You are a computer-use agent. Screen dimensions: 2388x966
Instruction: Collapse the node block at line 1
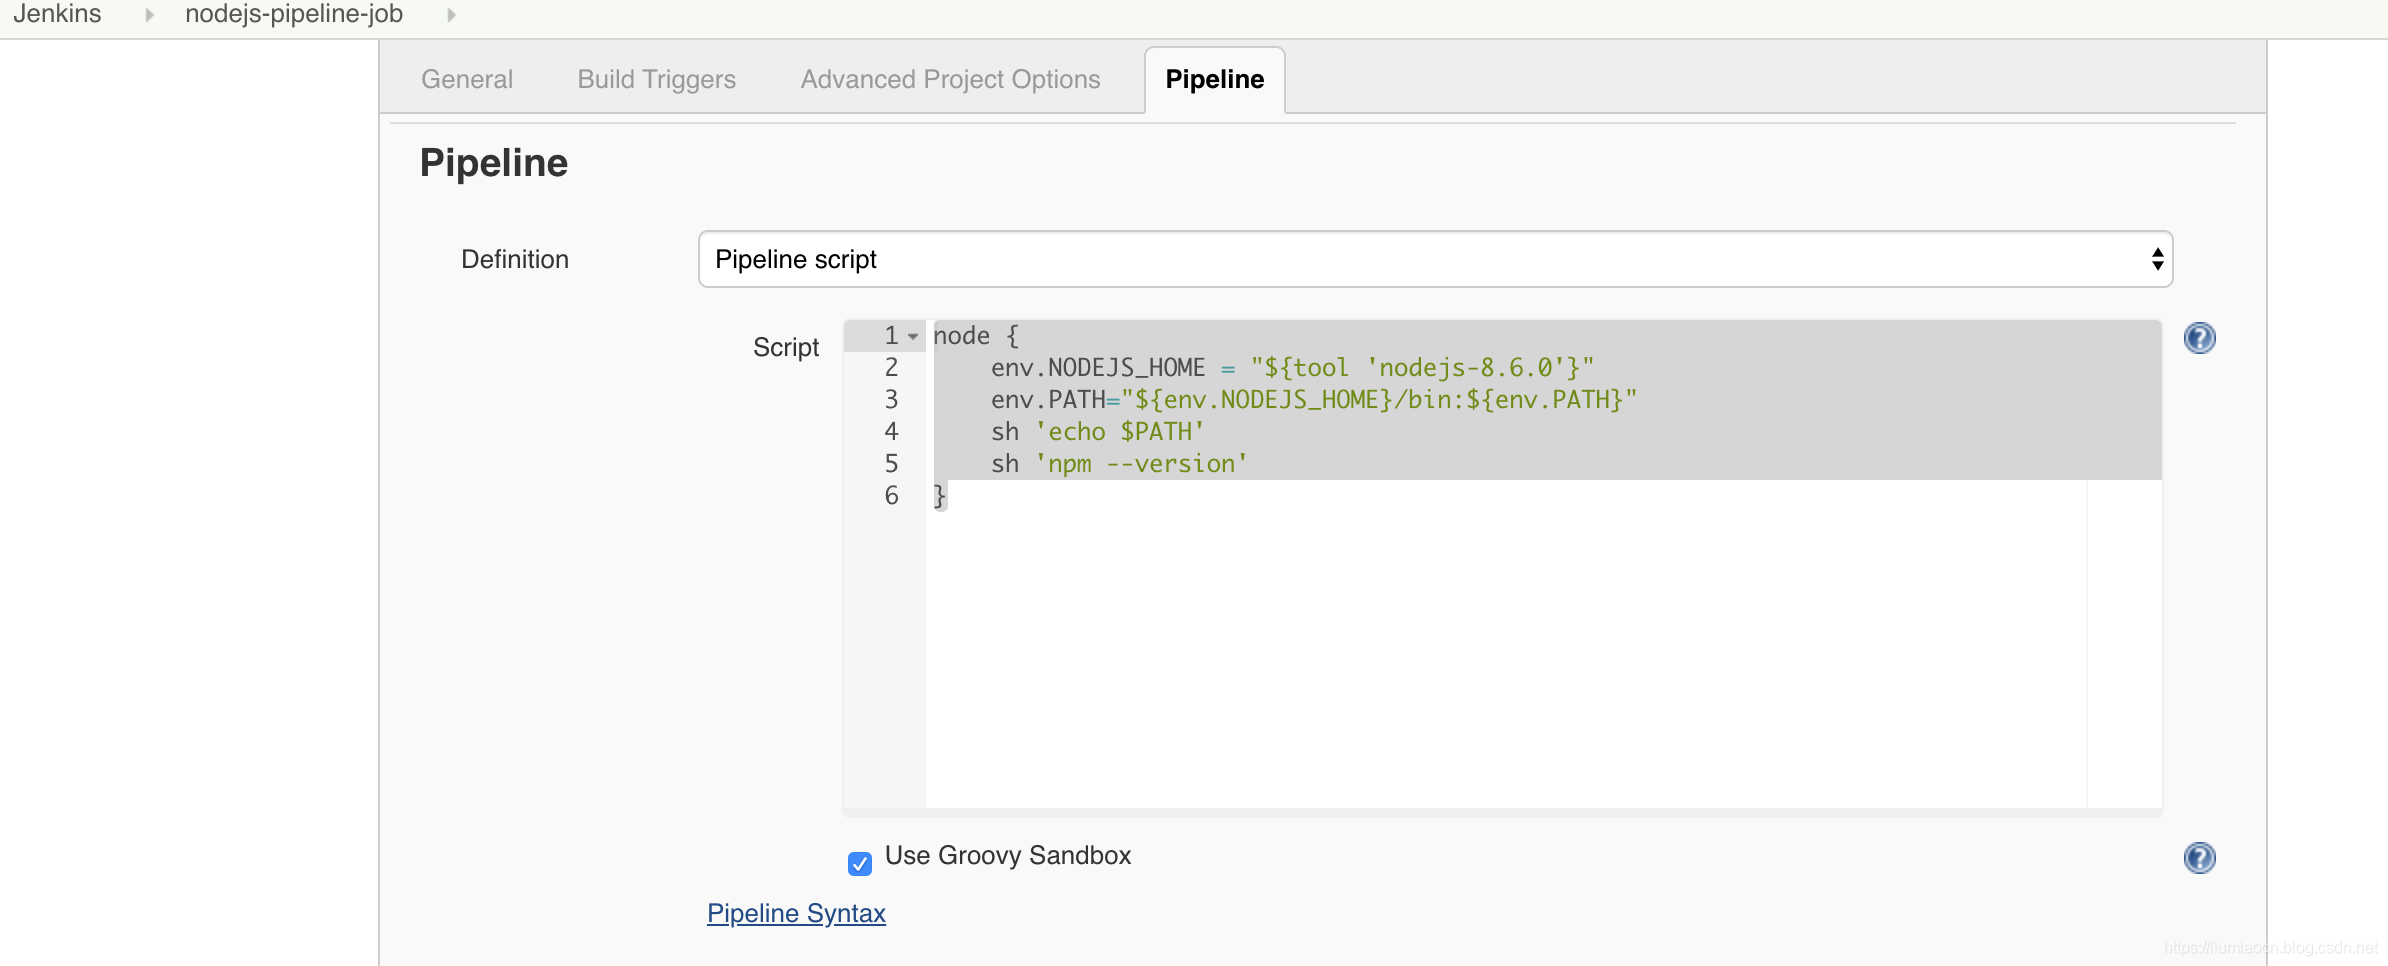pyautogui.click(x=913, y=337)
